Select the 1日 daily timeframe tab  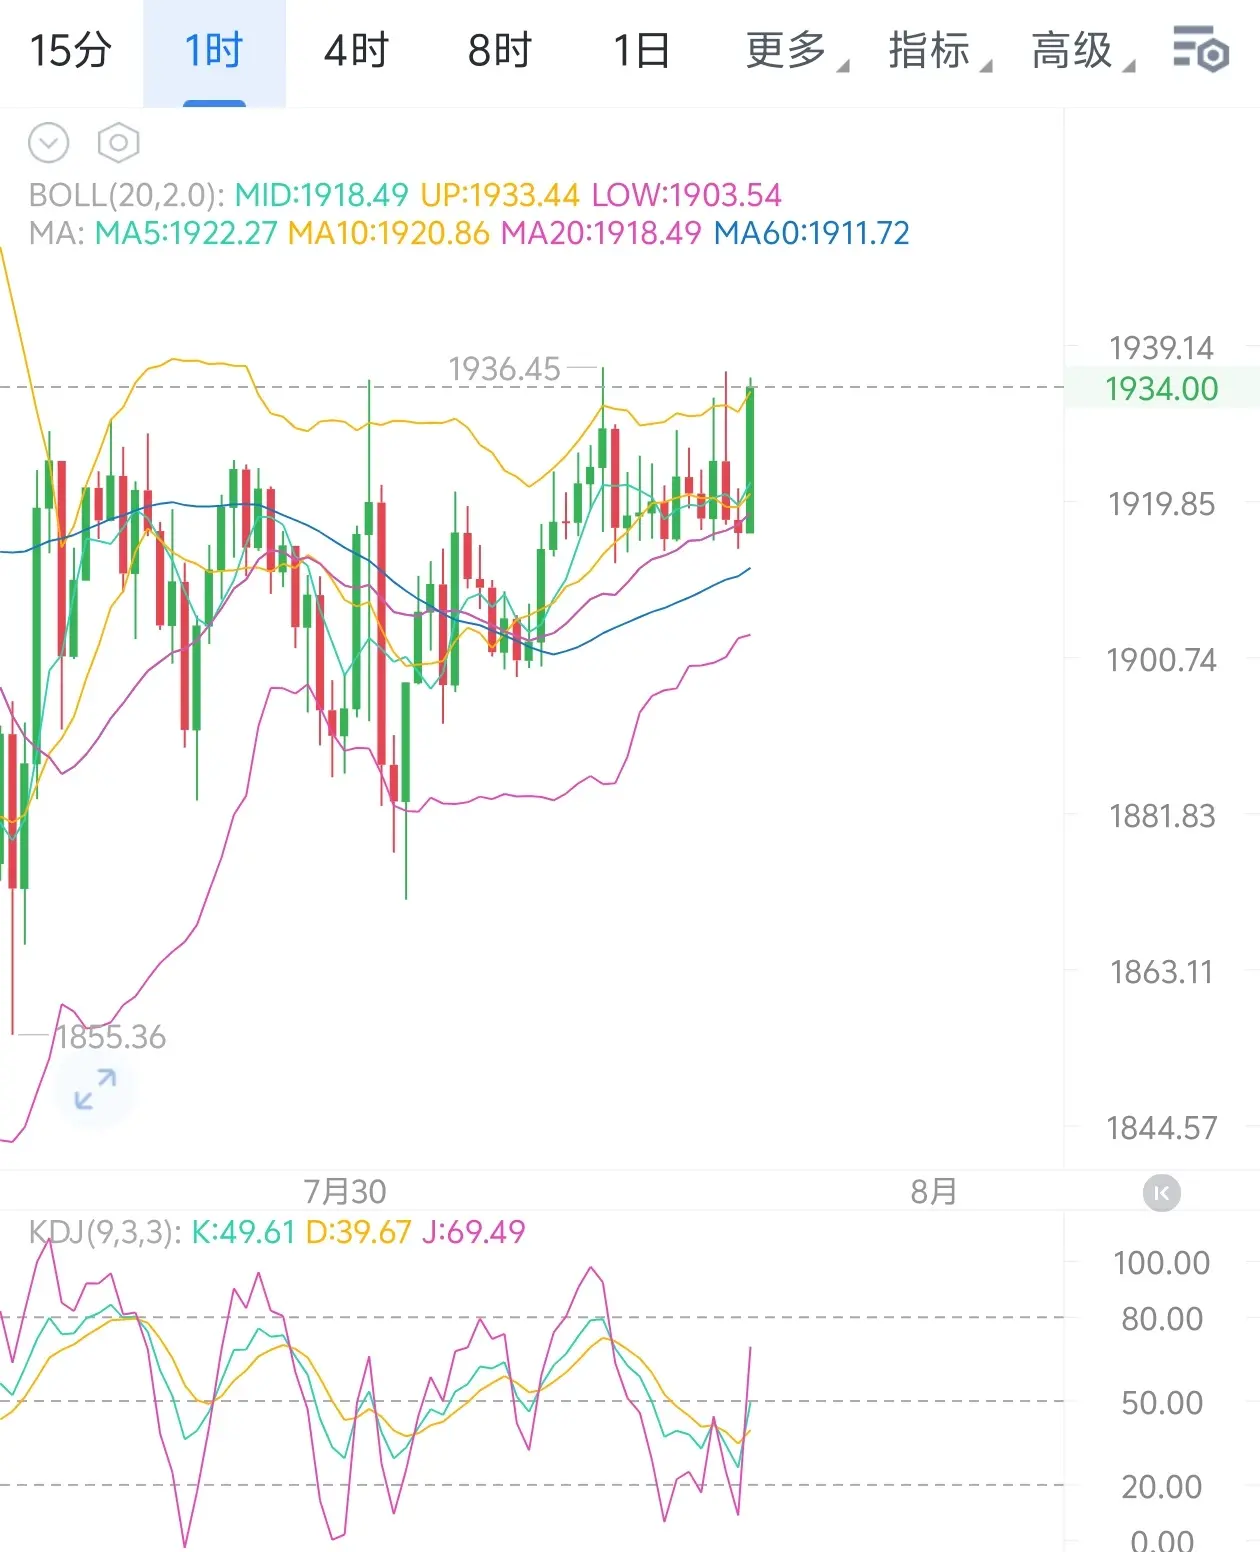[x=641, y=51]
